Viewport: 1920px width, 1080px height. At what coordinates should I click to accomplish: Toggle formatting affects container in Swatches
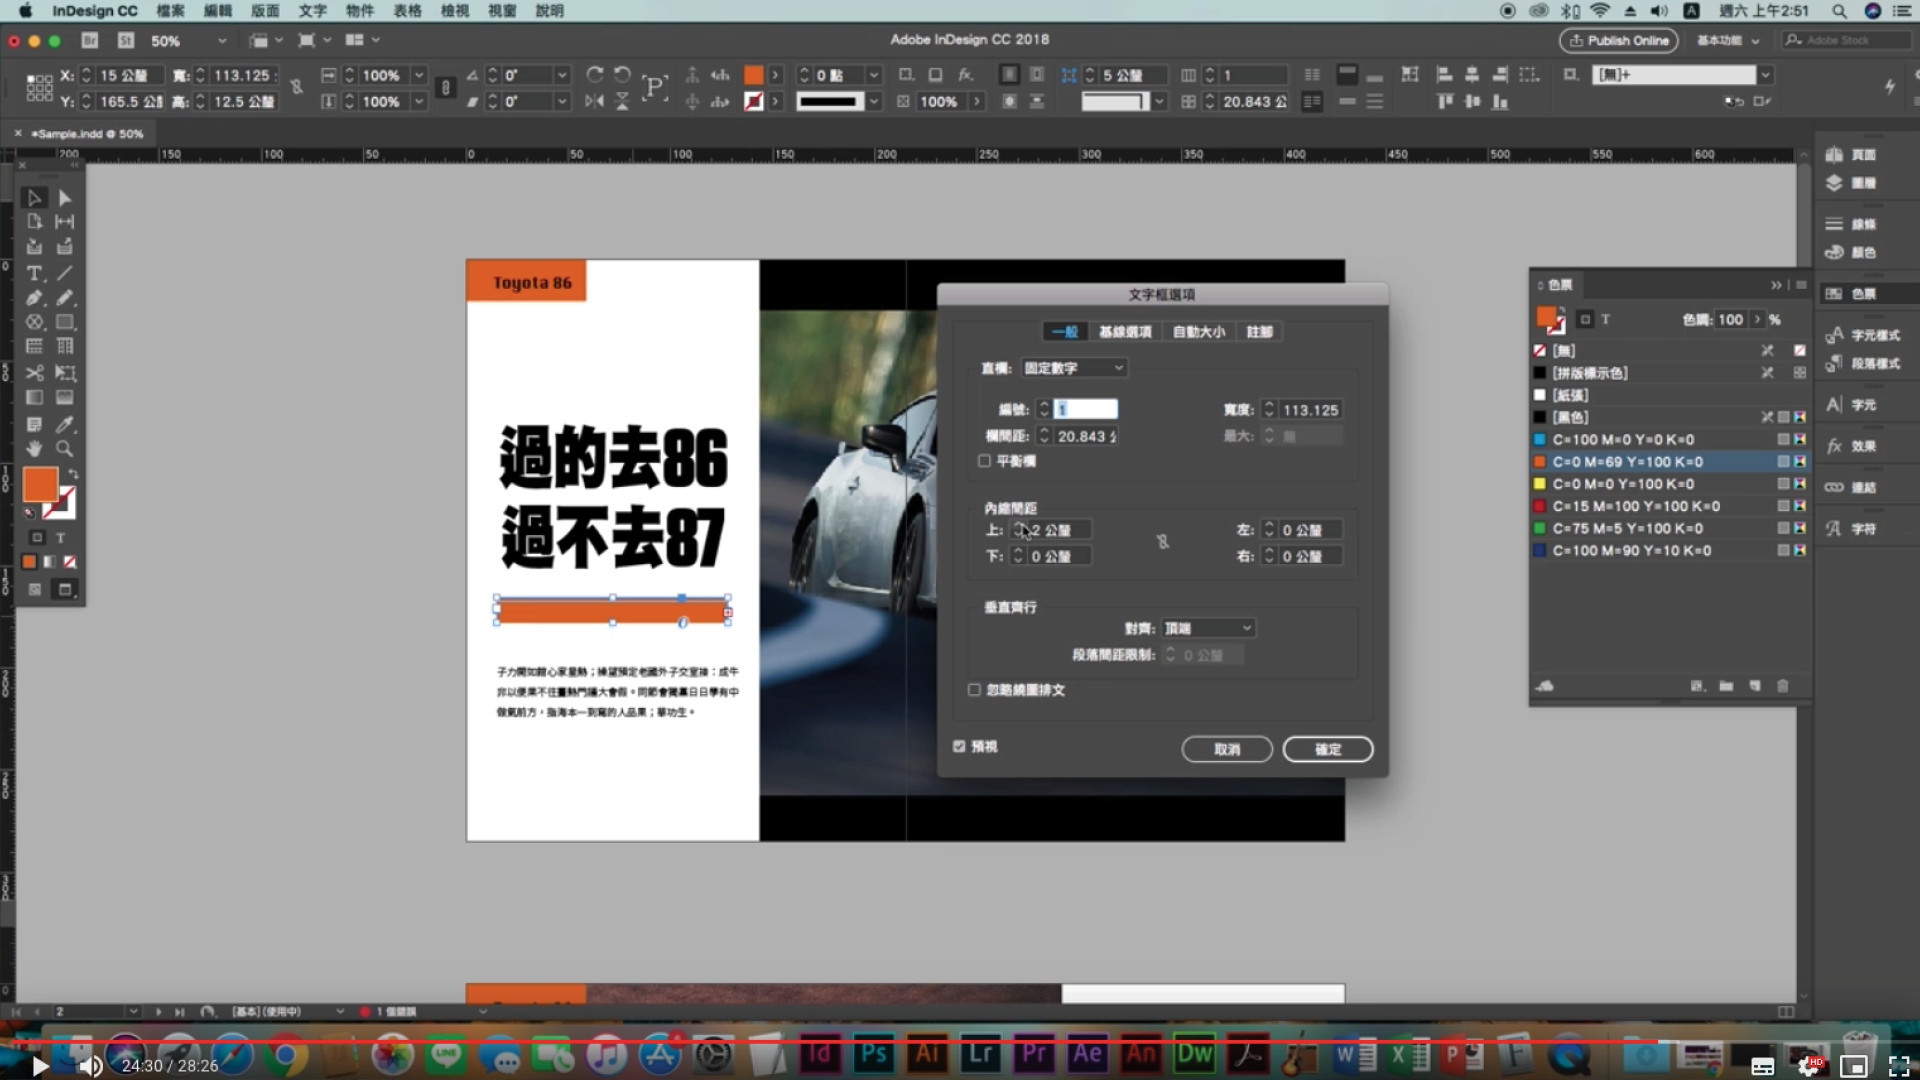coord(1585,320)
